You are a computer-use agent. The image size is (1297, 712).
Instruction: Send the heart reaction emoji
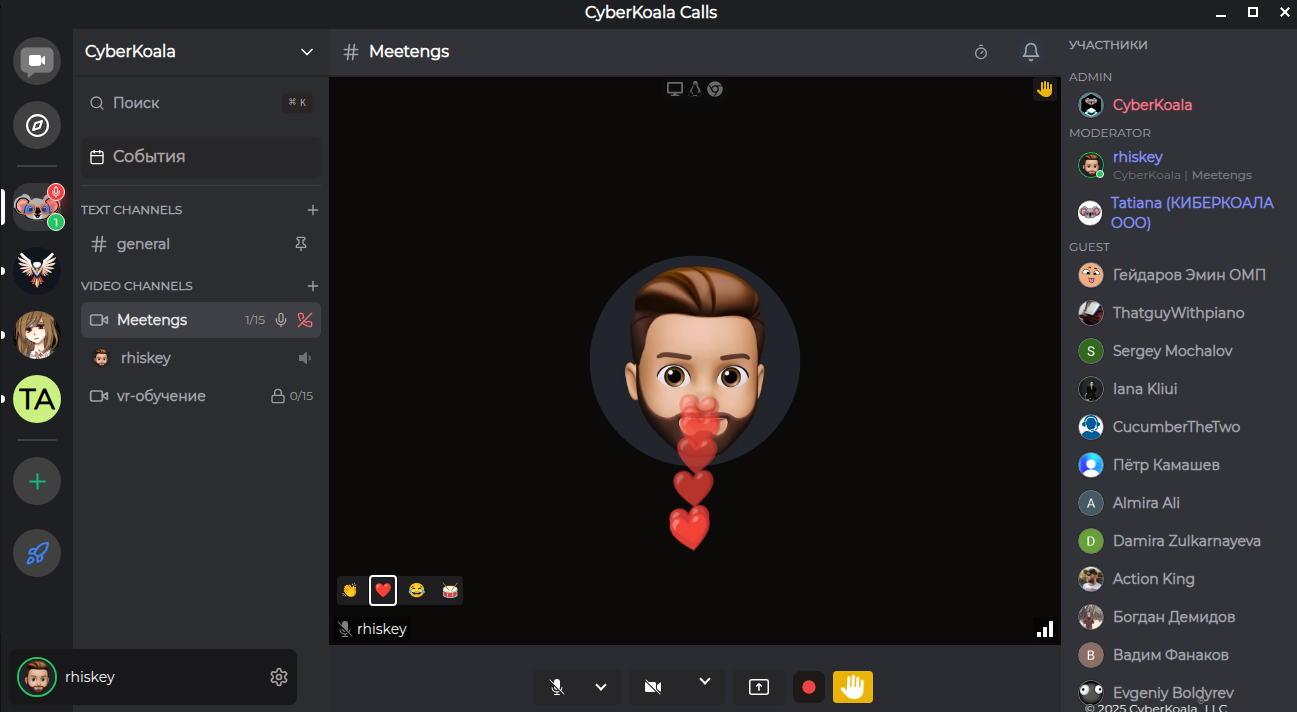pos(383,590)
